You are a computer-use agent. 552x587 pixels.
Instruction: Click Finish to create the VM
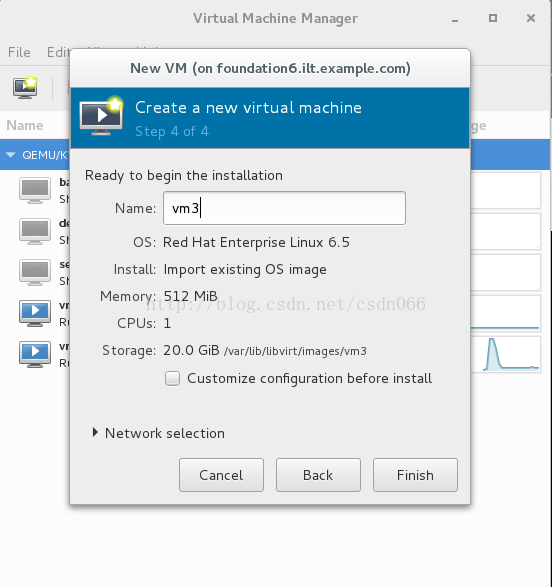(x=415, y=475)
